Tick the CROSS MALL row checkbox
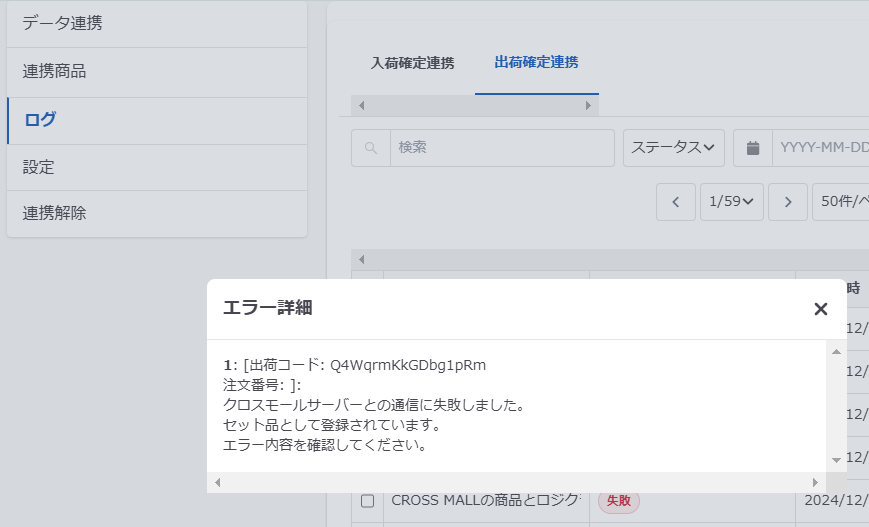 (x=367, y=500)
